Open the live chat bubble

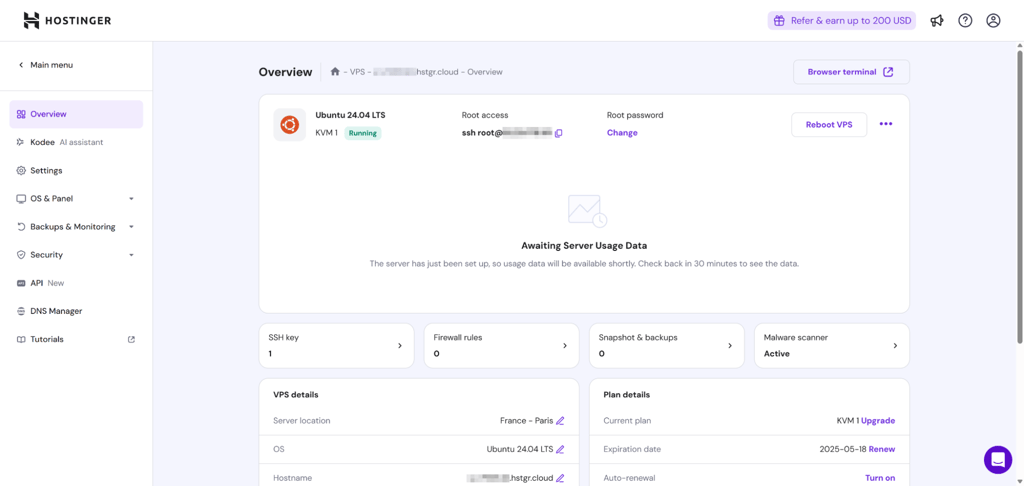pyautogui.click(x=998, y=460)
